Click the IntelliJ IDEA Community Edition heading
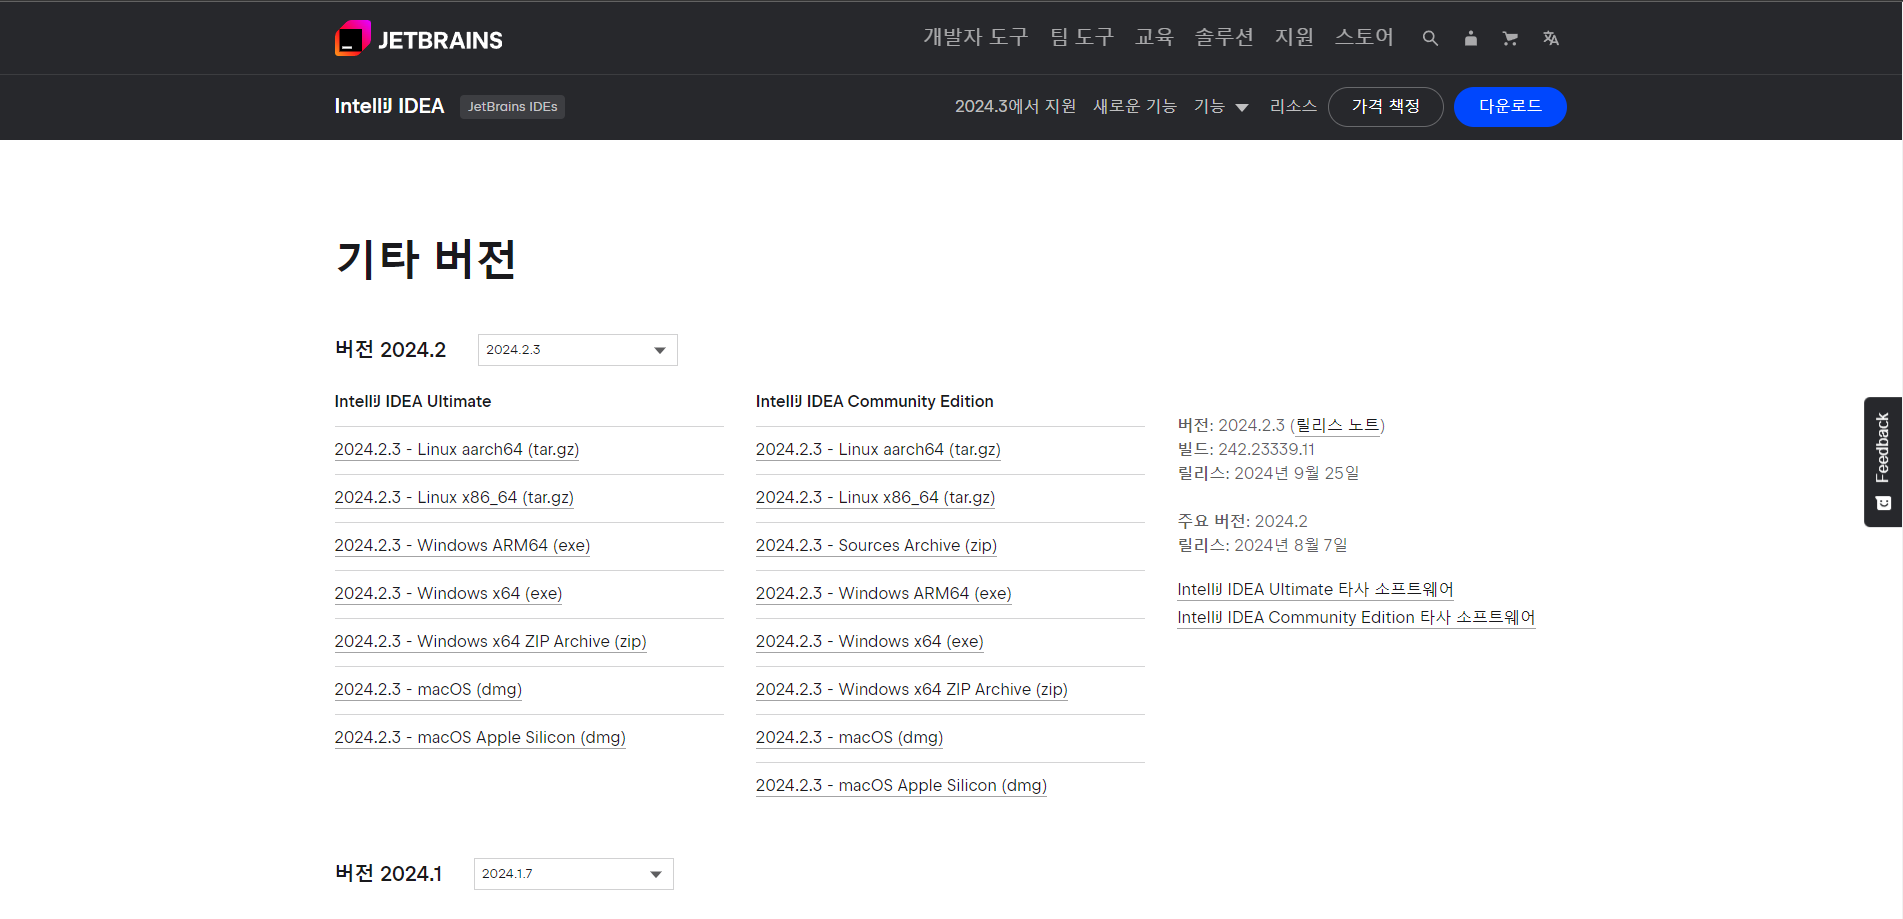This screenshot has width=1903, height=919. point(874,402)
